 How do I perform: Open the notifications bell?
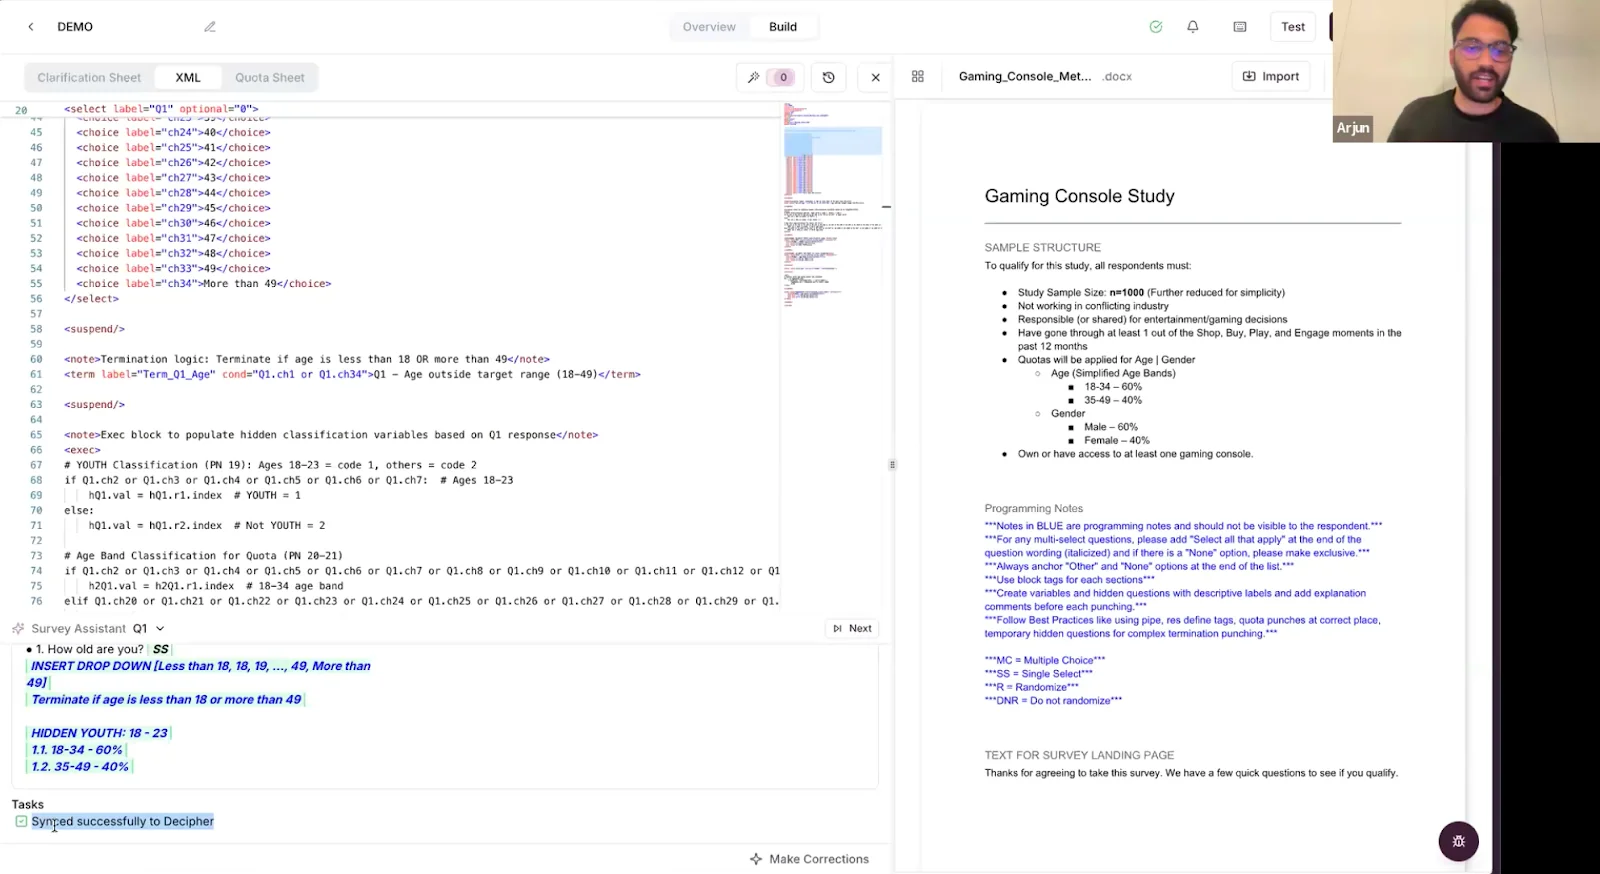pyautogui.click(x=1193, y=27)
